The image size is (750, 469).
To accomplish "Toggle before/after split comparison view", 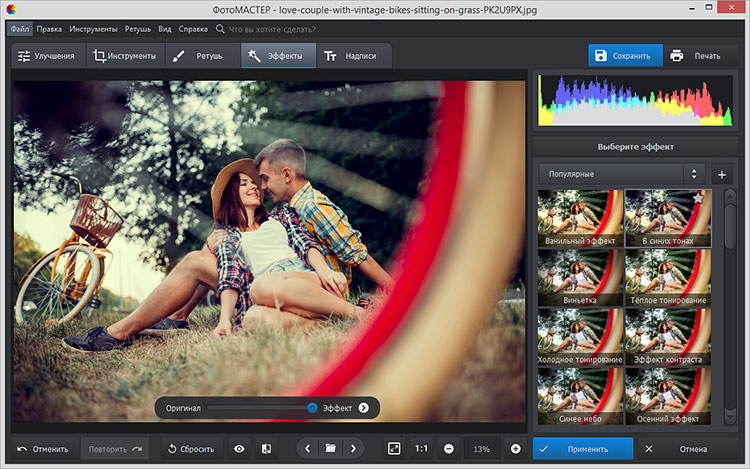I will click(266, 449).
